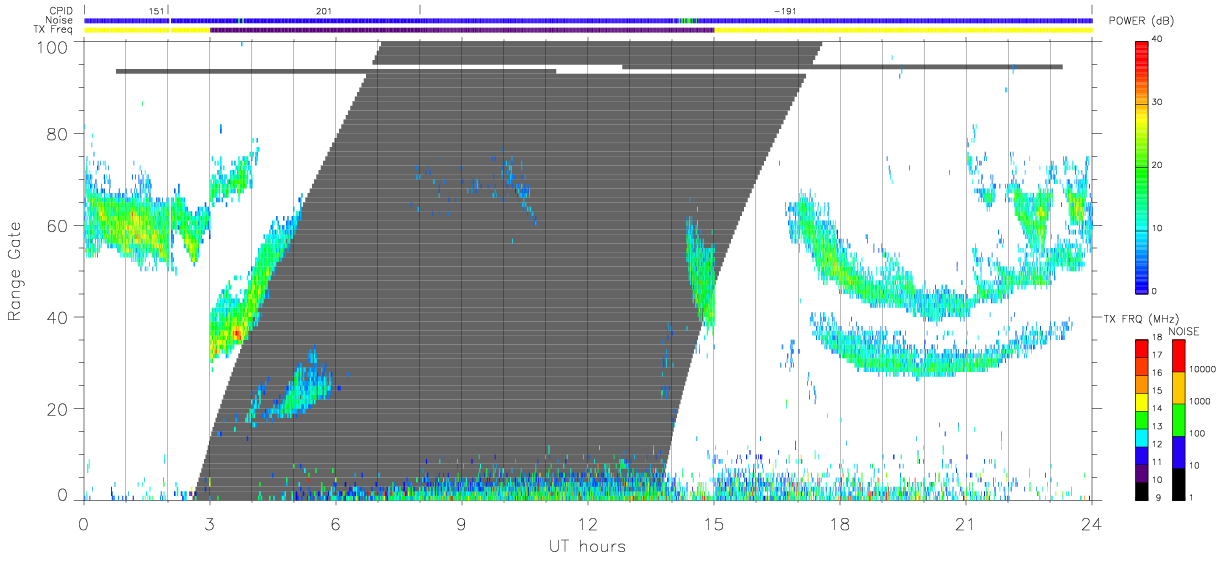Click the green blip in the Noise strip
Image resolution: width=1228 pixels, height=567 pixels.
click(686, 20)
